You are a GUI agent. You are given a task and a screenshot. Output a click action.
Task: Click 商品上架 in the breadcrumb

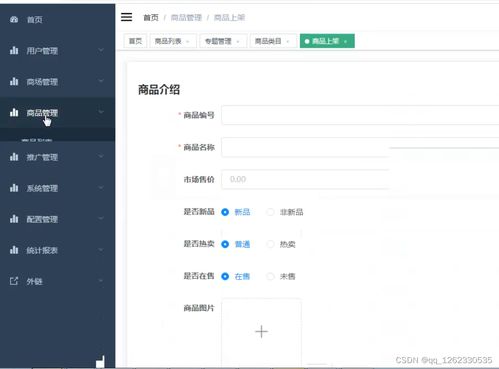pyautogui.click(x=229, y=18)
